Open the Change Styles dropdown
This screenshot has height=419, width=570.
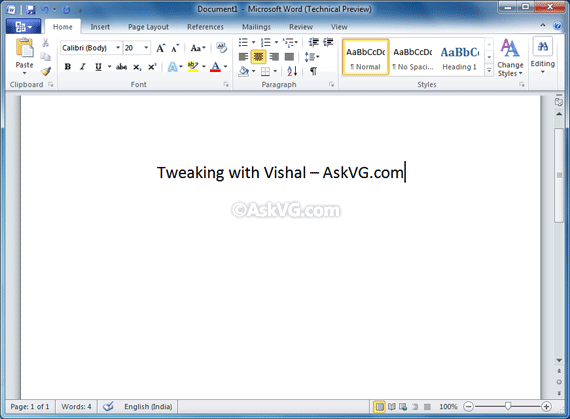point(510,58)
